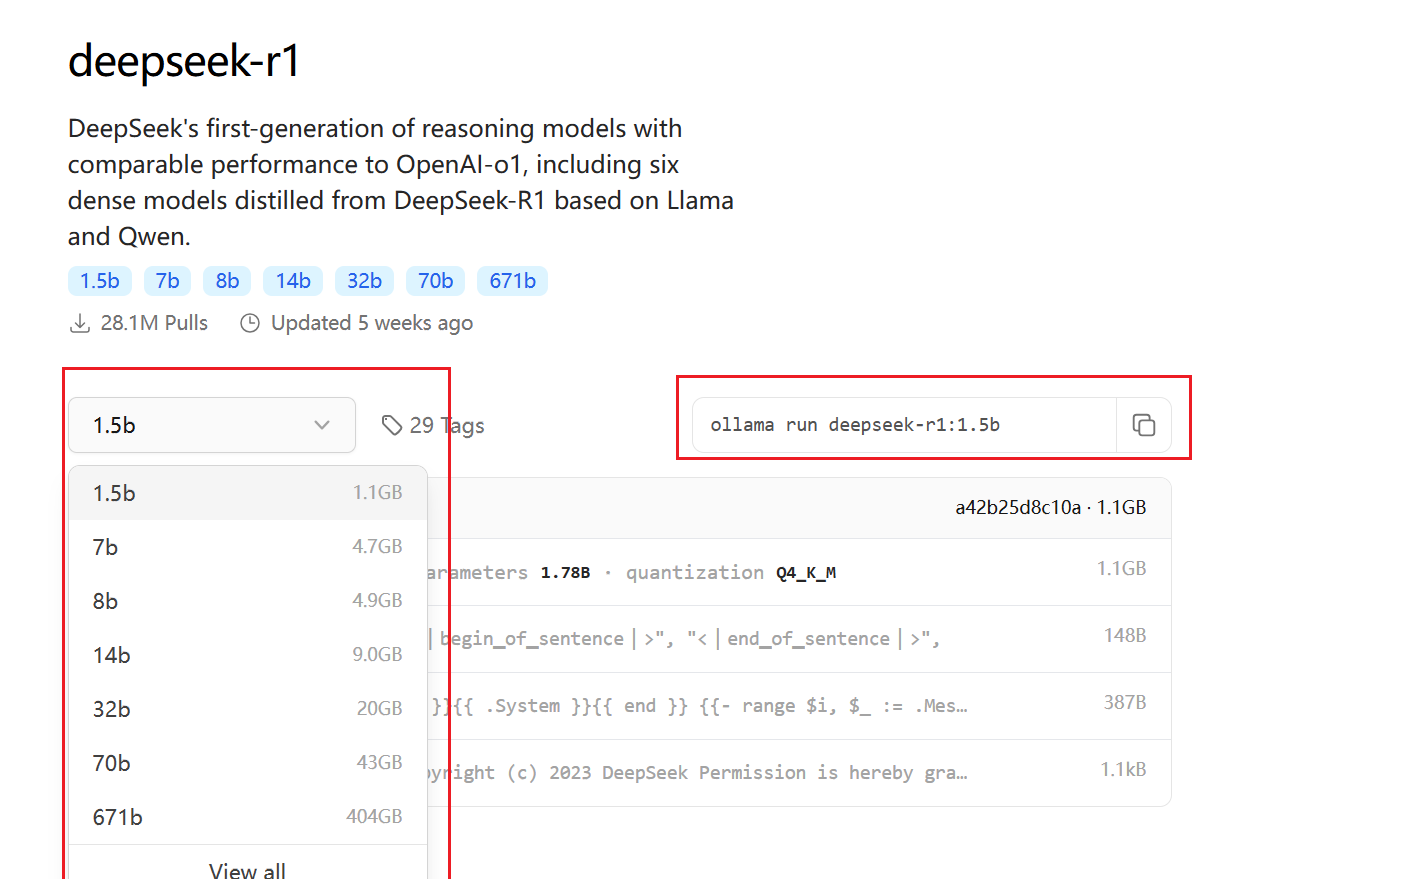Viewport: 1414px width, 879px height.
Task: Click the ollama run deepseek-r1:1.5b command field
Action: point(904,425)
